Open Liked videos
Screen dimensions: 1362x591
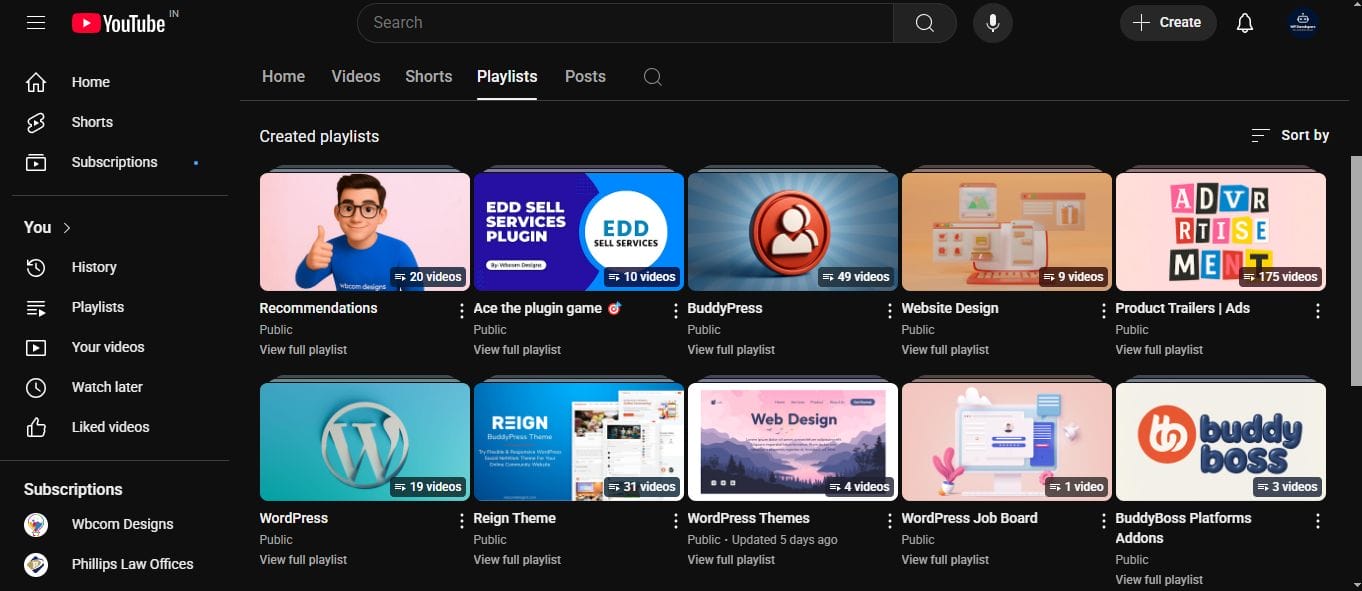pyautogui.click(x=110, y=427)
